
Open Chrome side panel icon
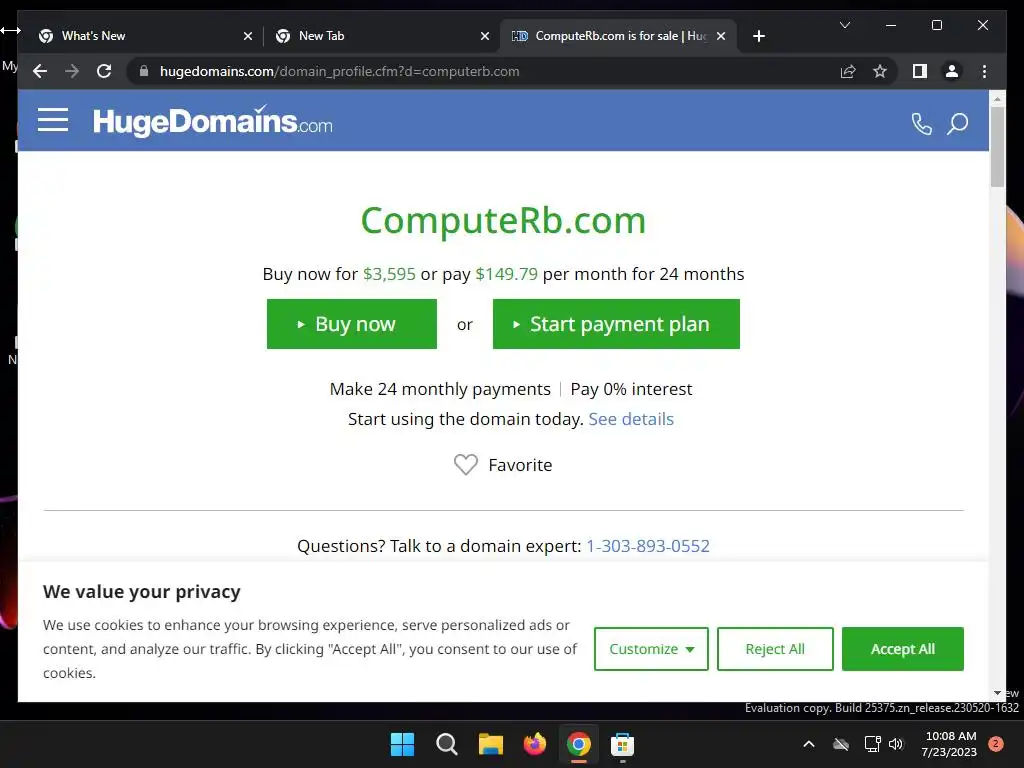coord(920,71)
